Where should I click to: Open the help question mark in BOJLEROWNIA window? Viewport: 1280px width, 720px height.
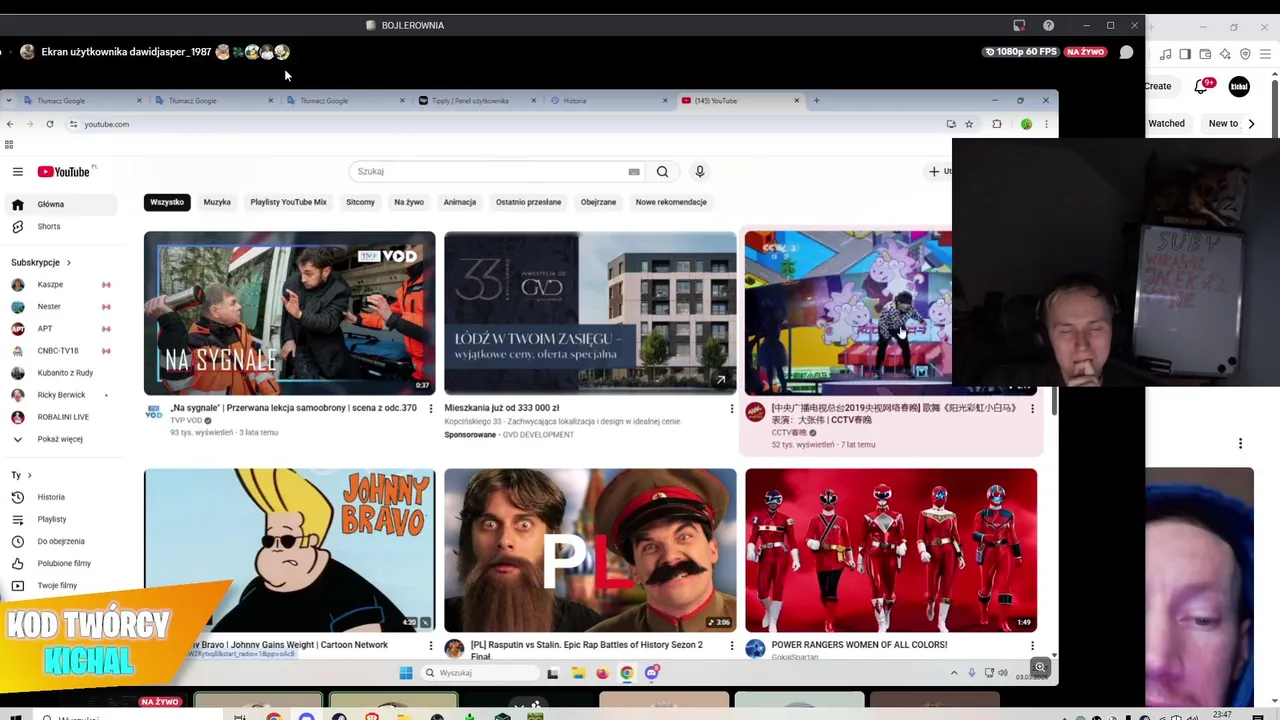tap(1048, 25)
